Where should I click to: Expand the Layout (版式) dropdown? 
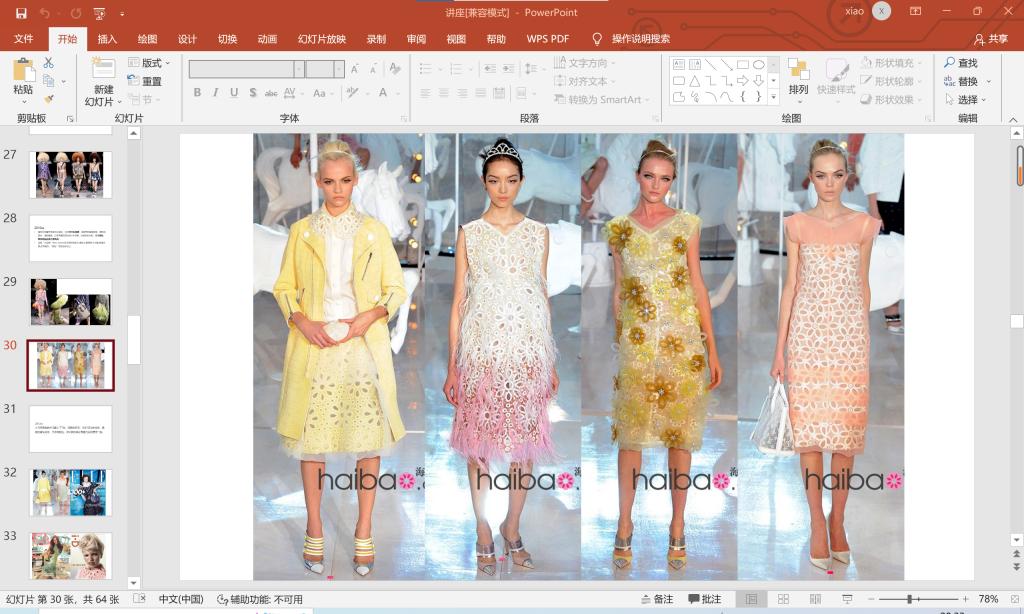point(150,63)
